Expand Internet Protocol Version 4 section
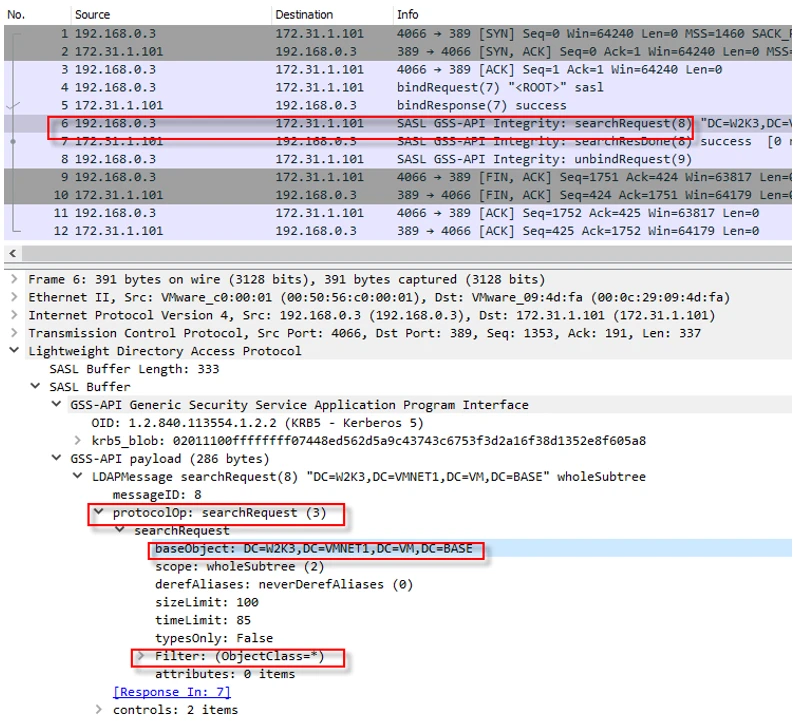The height and width of the screenshot is (728, 795). point(13,316)
